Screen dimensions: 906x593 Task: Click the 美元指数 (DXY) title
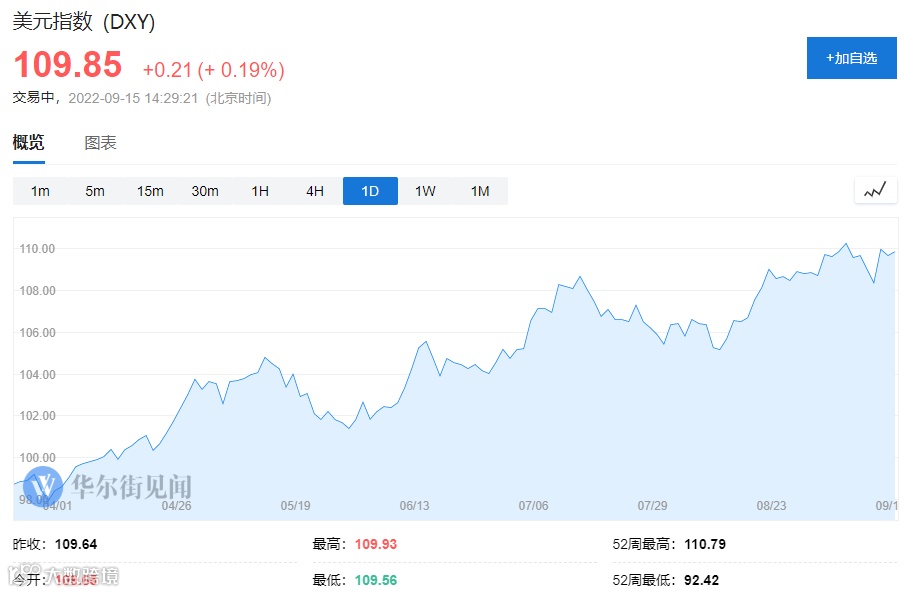(84, 21)
